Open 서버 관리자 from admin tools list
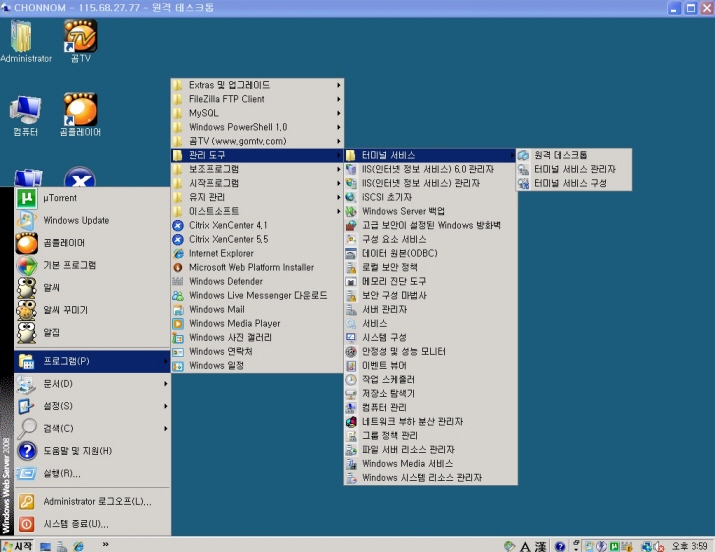The width and height of the screenshot is (715, 552). coord(384,310)
